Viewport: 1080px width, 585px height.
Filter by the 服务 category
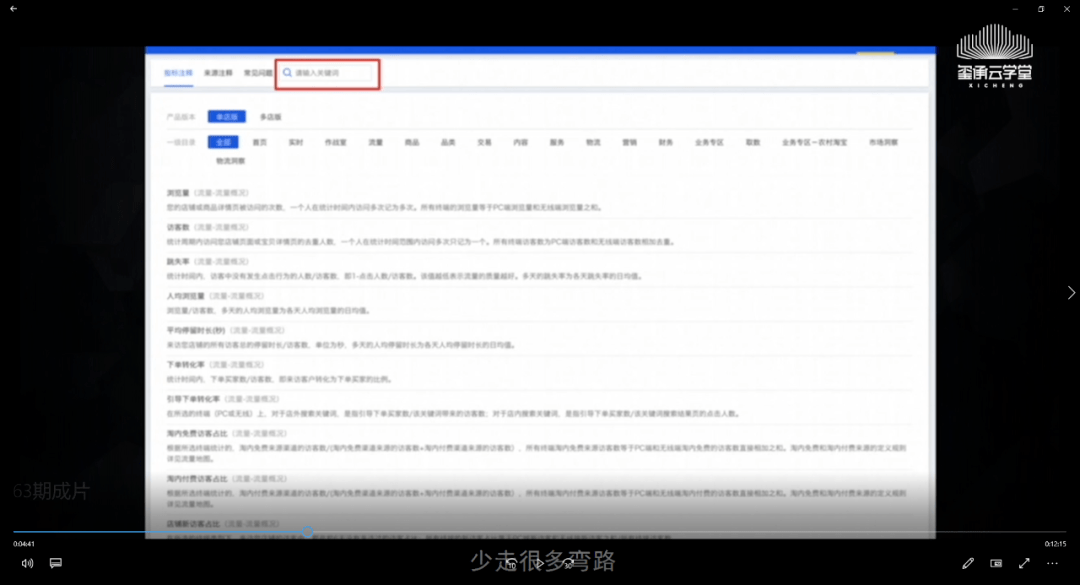(x=557, y=142)
